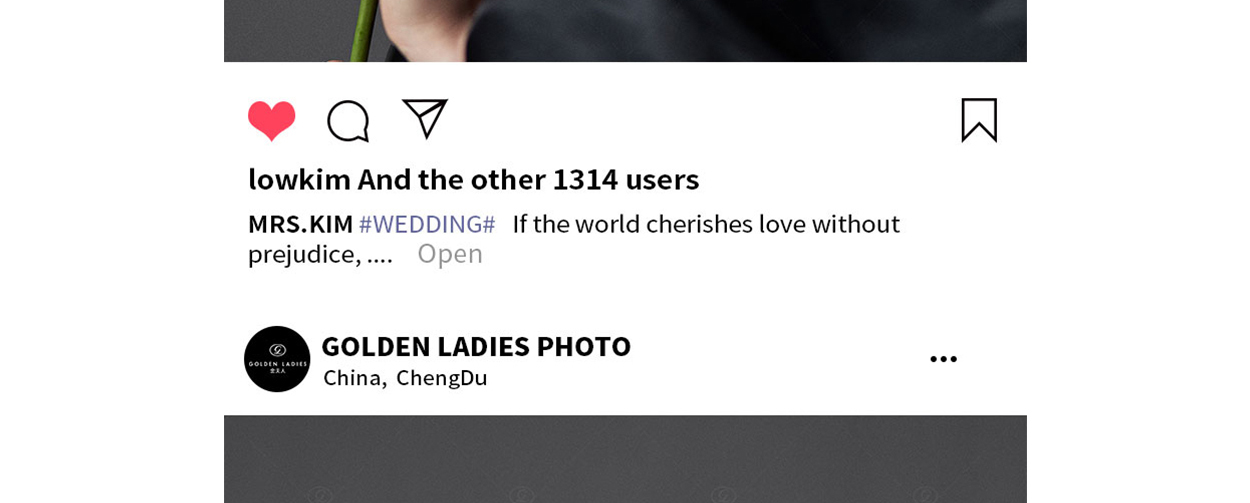
Task: Open comments with the speech bubble icon
Action: 348,121
